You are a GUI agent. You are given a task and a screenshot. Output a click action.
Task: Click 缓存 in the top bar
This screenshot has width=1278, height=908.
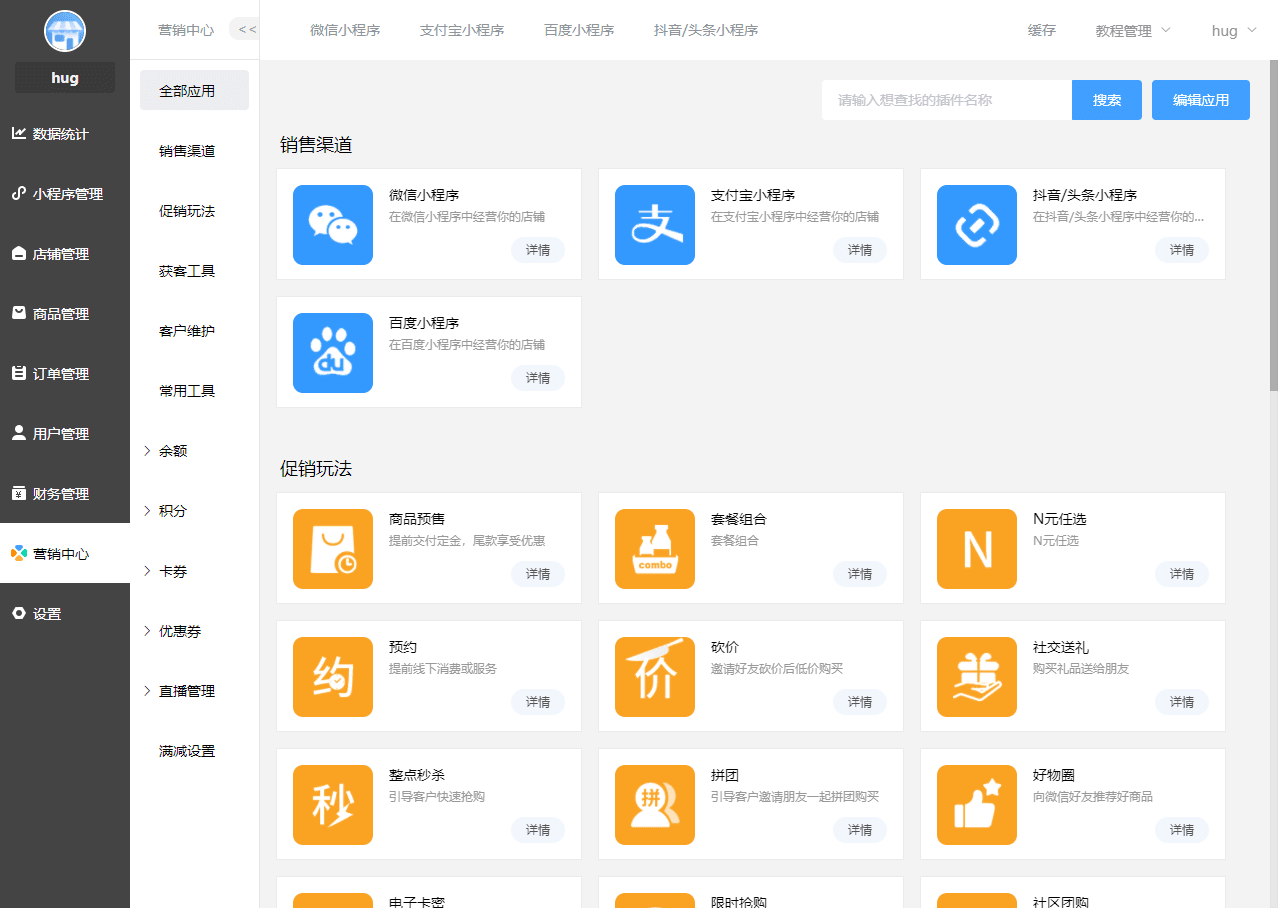point(1042,31)
